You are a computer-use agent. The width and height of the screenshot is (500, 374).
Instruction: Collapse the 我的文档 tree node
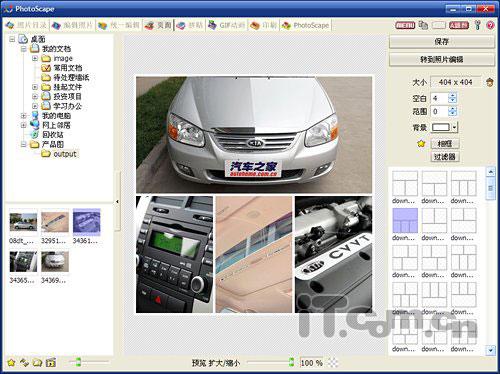point(24,49)
